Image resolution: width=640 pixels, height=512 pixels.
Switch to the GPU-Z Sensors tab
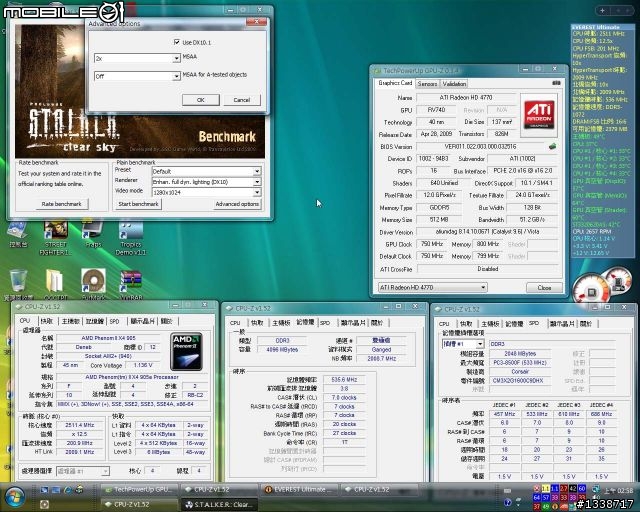(427, 84)
